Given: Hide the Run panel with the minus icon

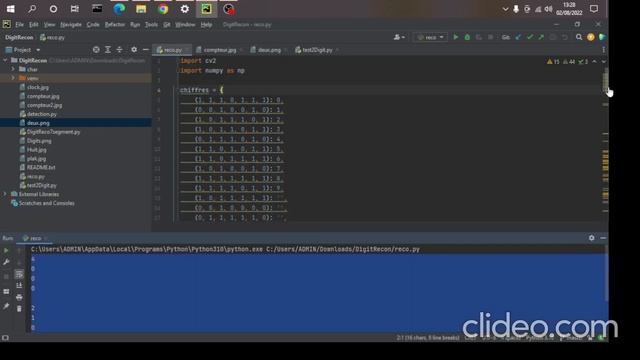Looking at the screenshot, I should (603, 238).
